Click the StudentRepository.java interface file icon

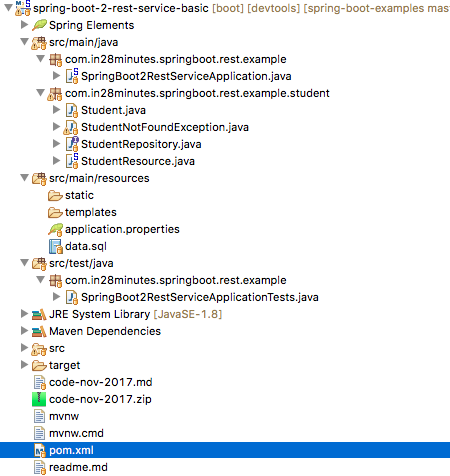pos(72,144)
